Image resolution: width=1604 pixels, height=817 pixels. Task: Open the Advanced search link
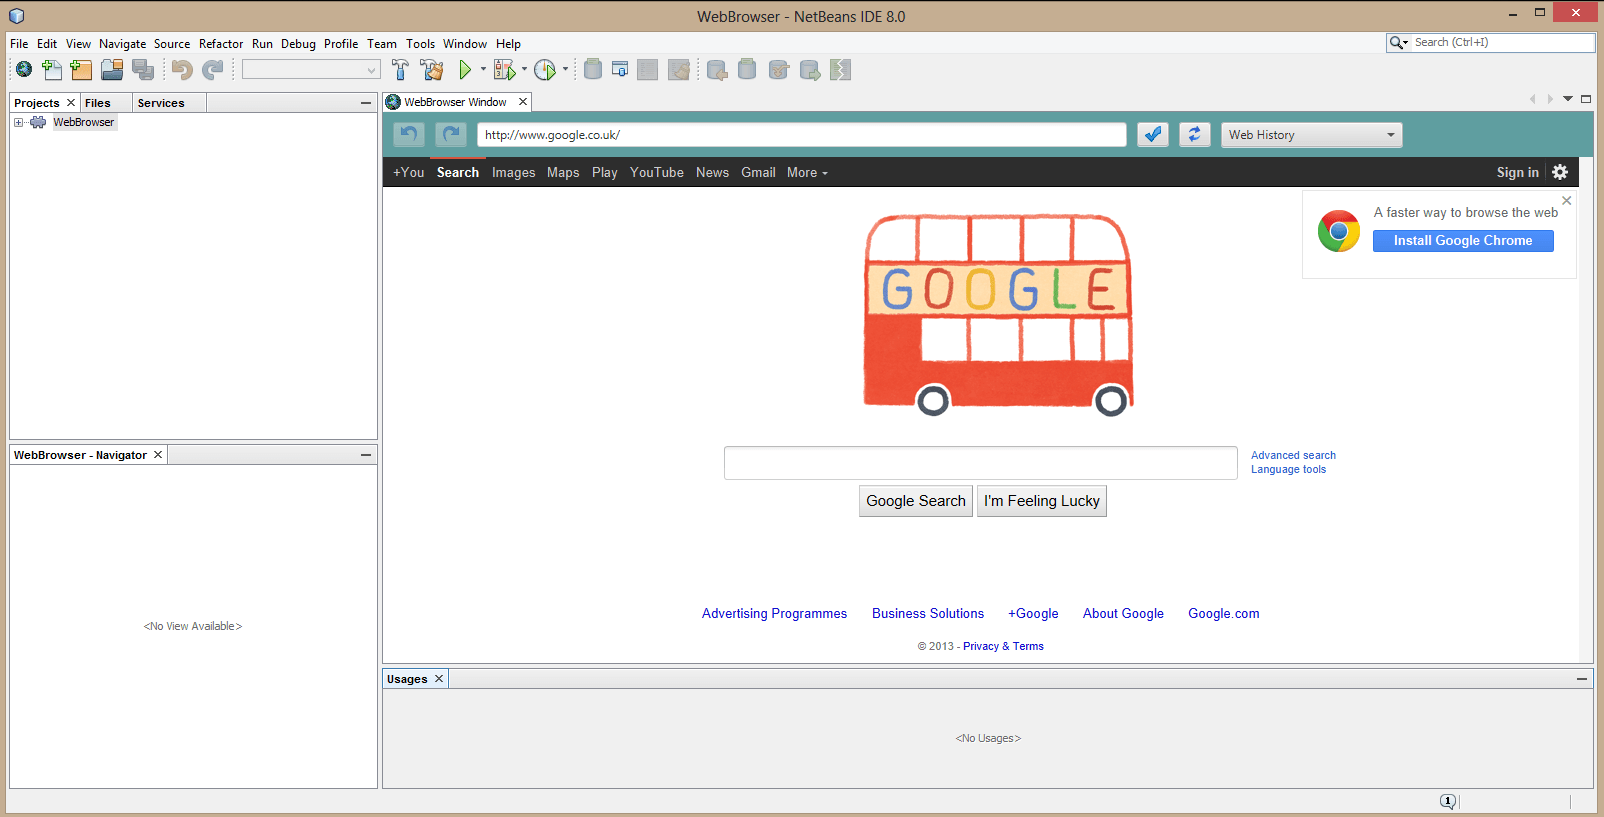tap(1292, 455)
